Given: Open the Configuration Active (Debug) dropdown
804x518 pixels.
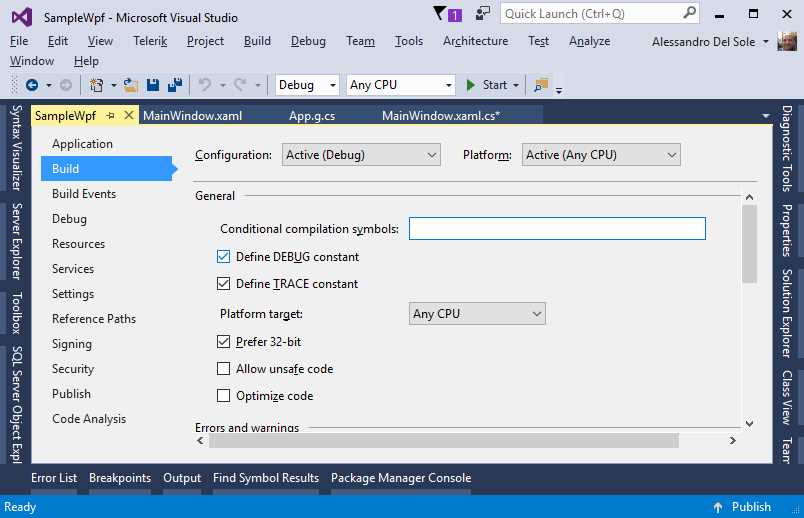Looking at the screenshot, I should [x=361, y=155].
